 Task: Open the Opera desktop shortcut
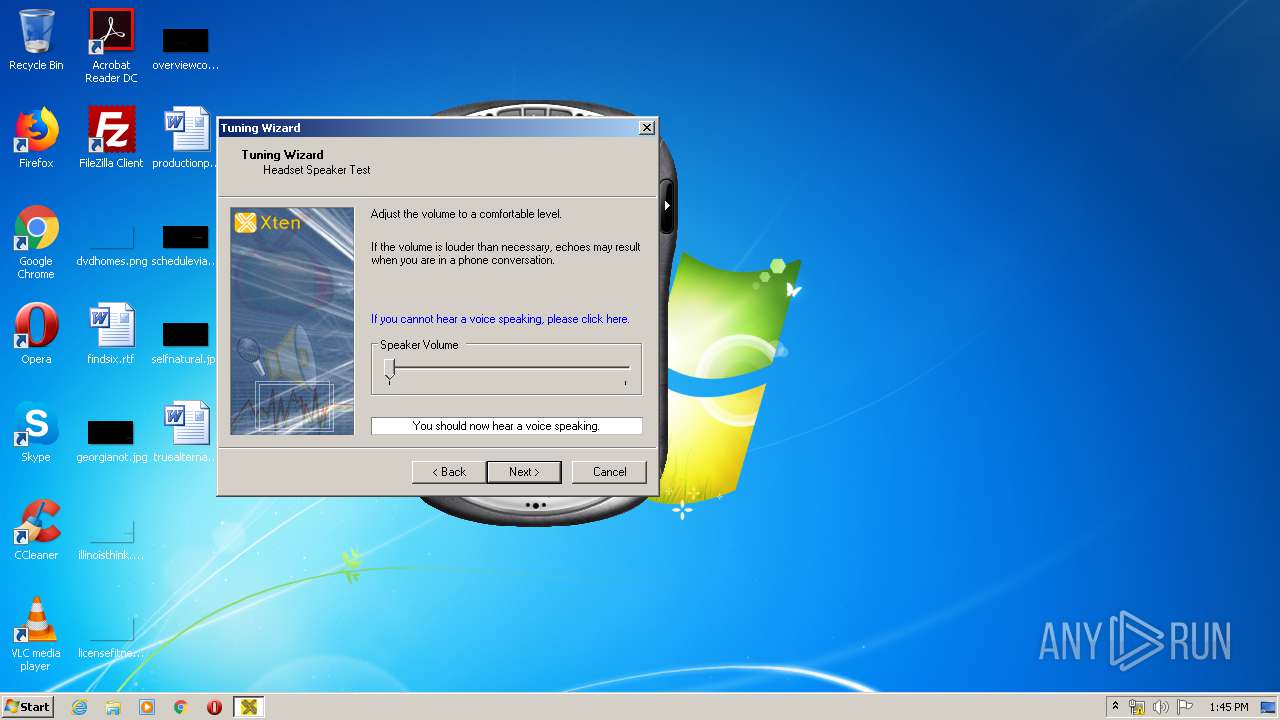click(x=36, y=334)
